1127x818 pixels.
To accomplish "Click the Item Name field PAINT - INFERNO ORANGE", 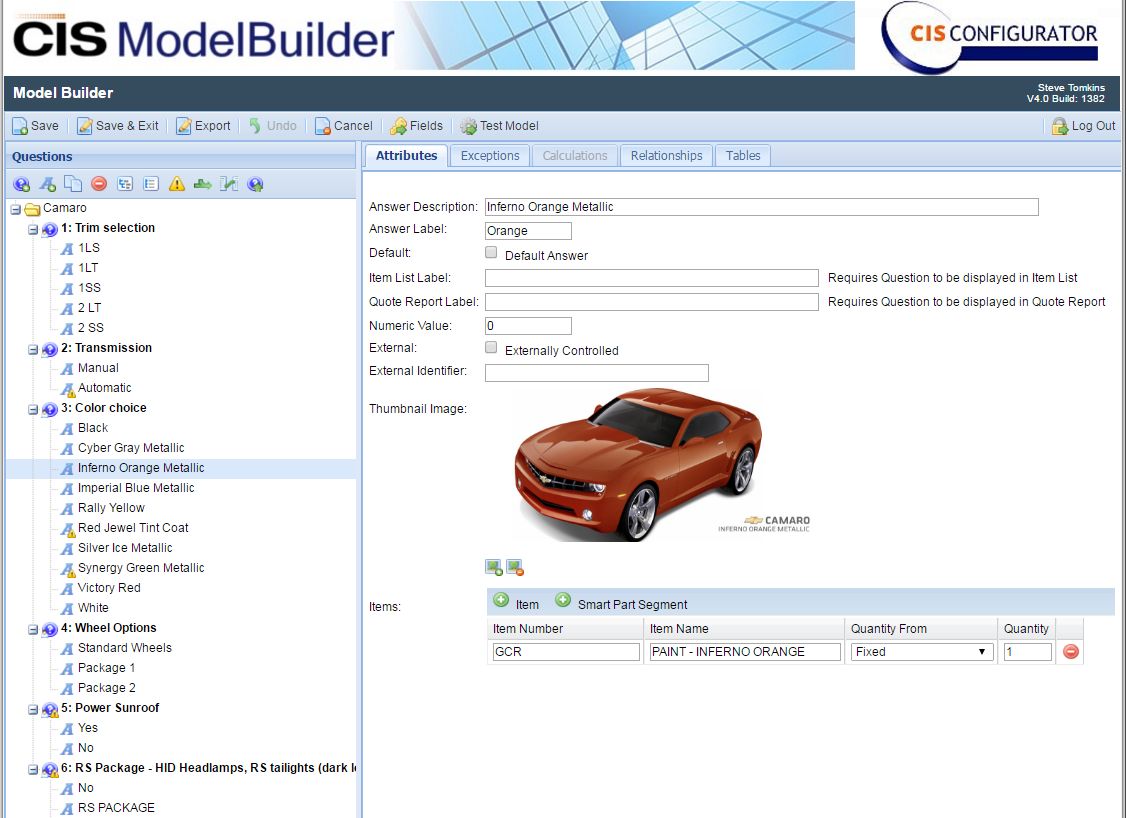I will (x=745, y=652).
